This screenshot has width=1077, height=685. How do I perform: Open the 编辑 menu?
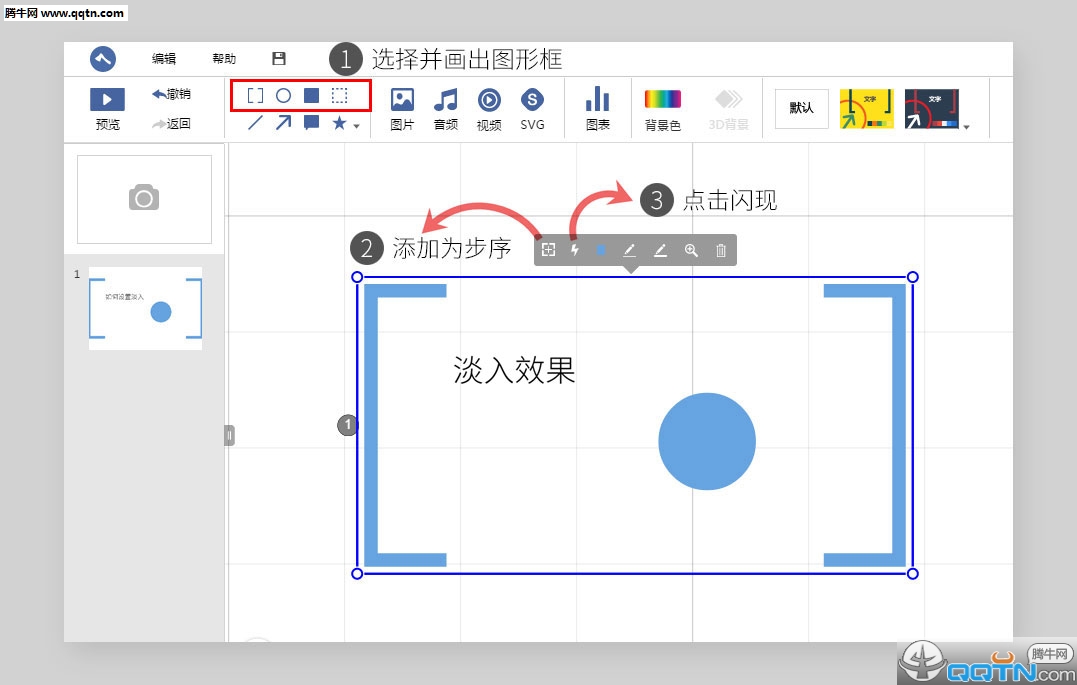(x=164, y=59)
